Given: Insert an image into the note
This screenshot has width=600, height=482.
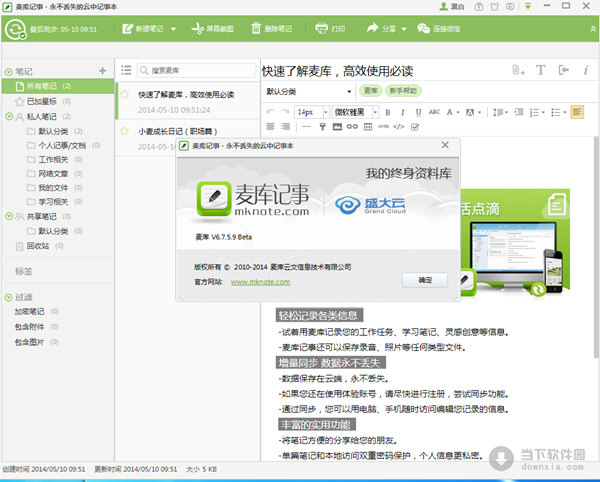Looking at the screenshot, I should click(337, 127).
